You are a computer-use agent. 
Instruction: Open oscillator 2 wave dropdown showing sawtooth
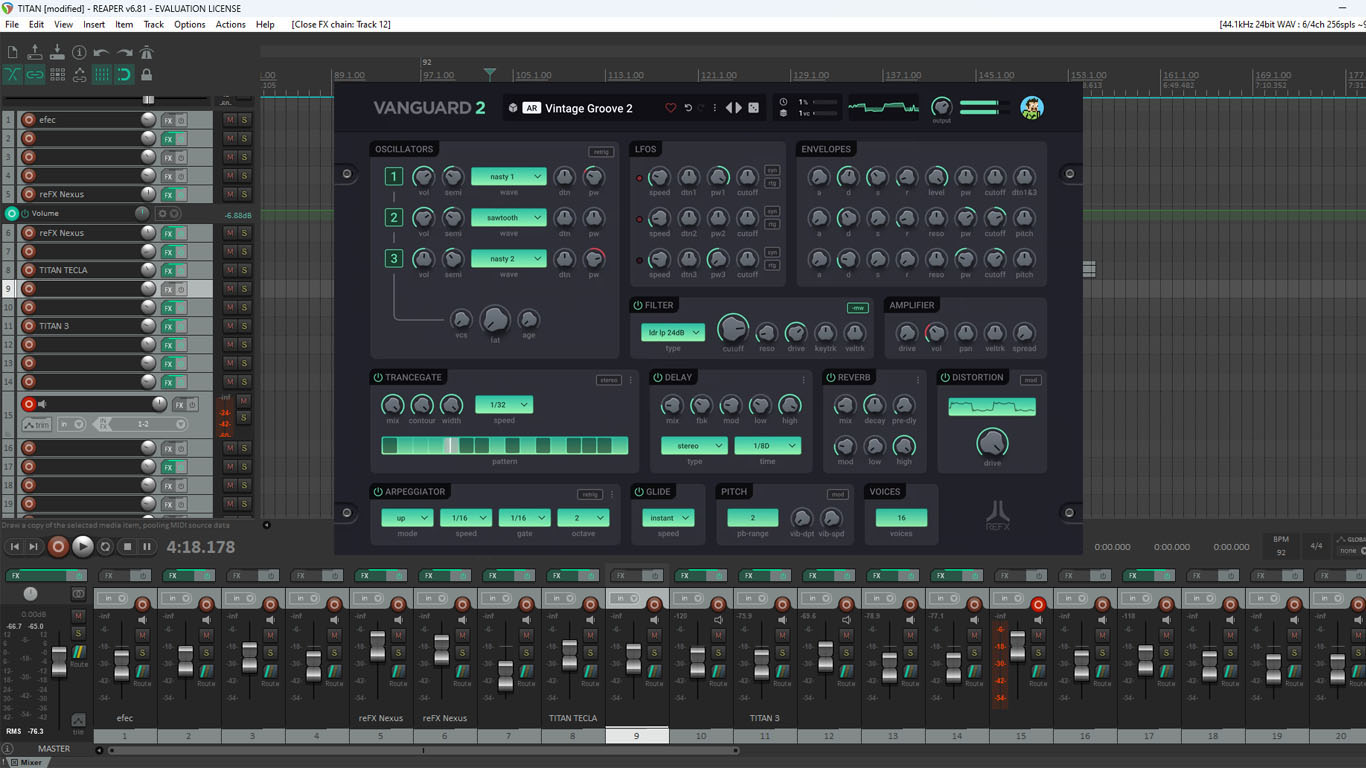(509, 218)
